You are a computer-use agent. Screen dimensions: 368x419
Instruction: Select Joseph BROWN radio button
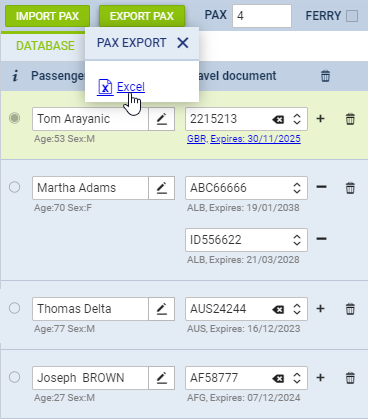(x=14, y=377)
